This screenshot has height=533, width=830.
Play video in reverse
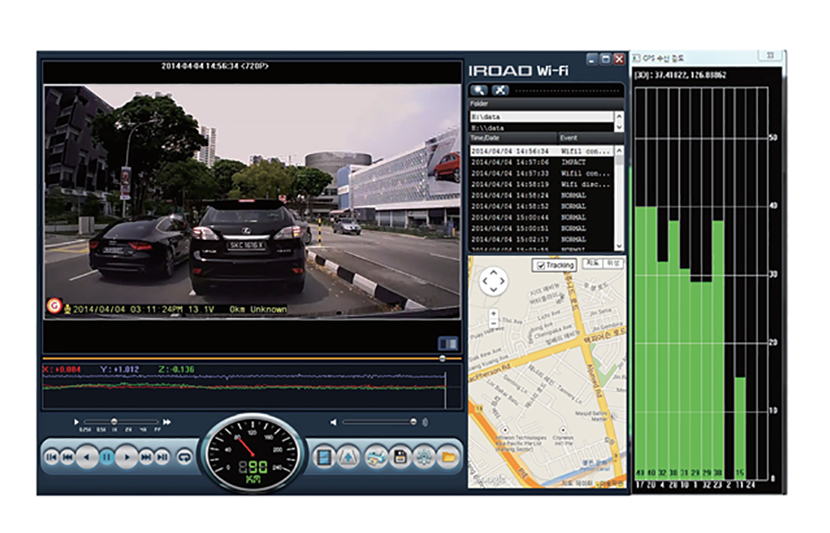87,457
